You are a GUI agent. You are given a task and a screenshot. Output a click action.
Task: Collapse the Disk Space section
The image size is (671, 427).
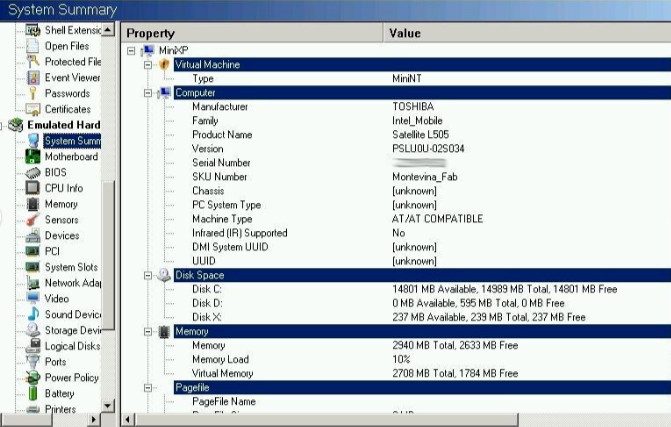tap(148, 276)
